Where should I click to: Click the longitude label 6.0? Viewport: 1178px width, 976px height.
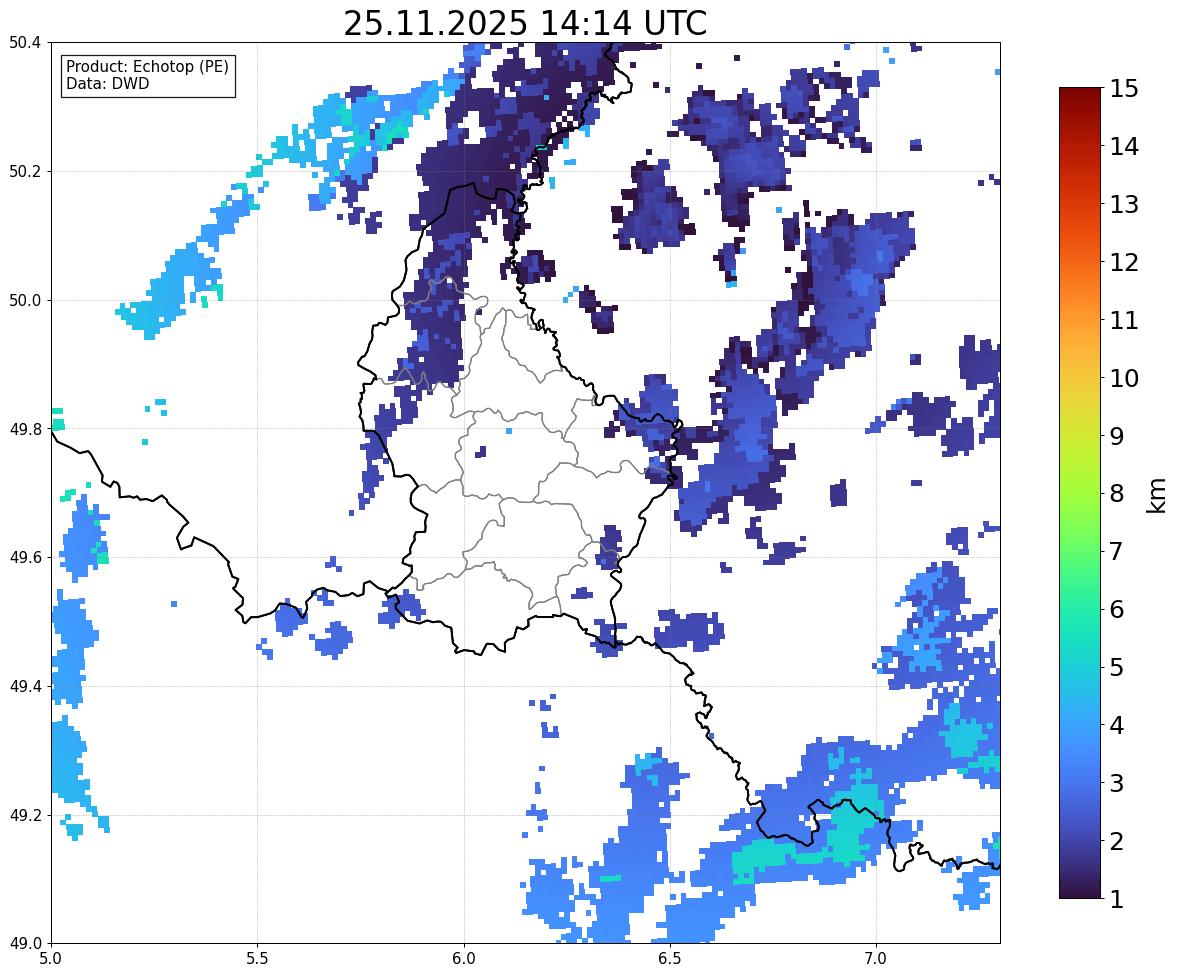click(x=464, y=959)
